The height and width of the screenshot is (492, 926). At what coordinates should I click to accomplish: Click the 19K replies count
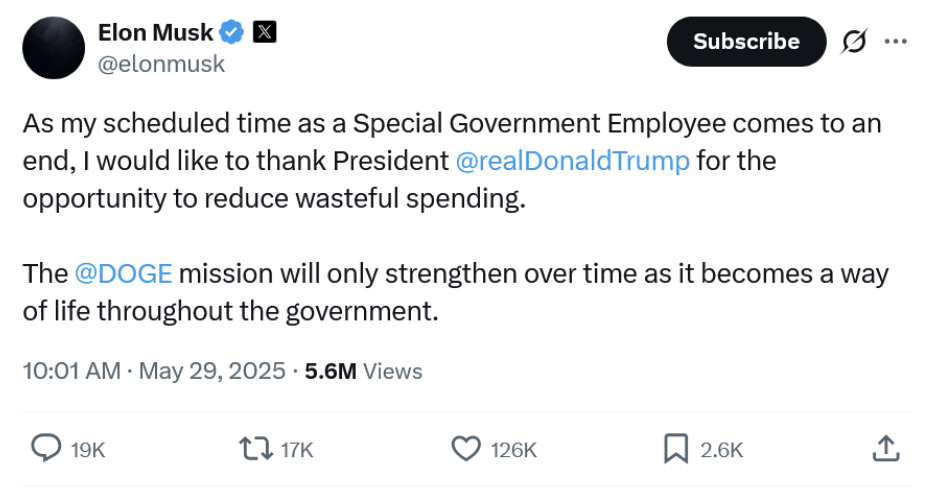click(x=88, y=451)
